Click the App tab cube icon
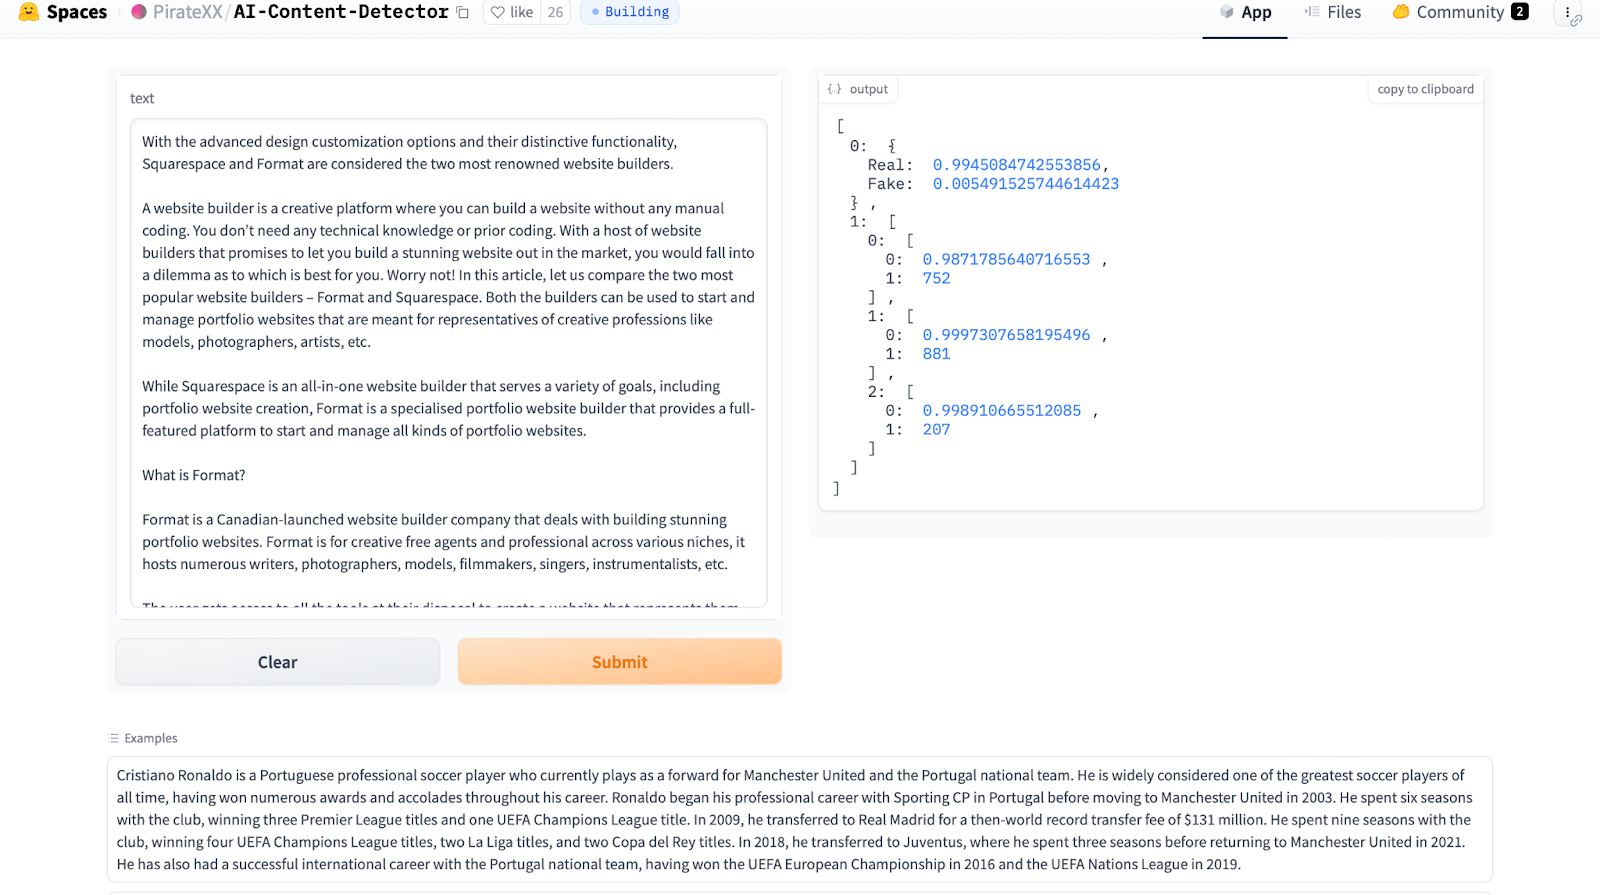 click(1227, 12)
